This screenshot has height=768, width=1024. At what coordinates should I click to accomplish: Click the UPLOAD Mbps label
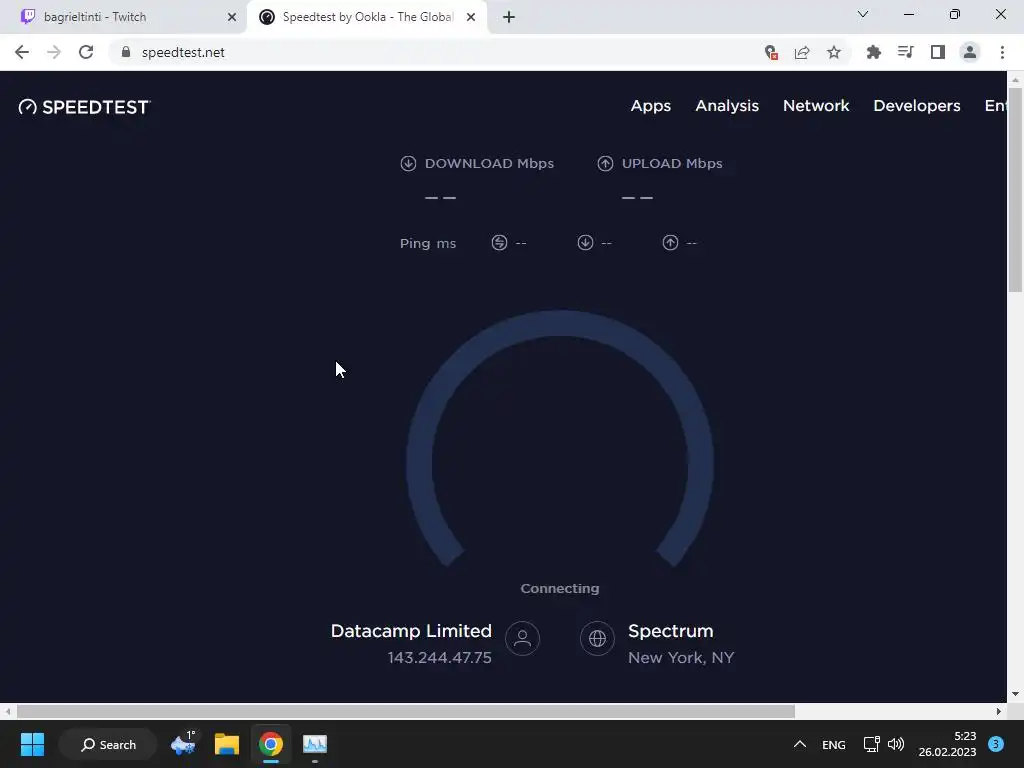[672, 163]
